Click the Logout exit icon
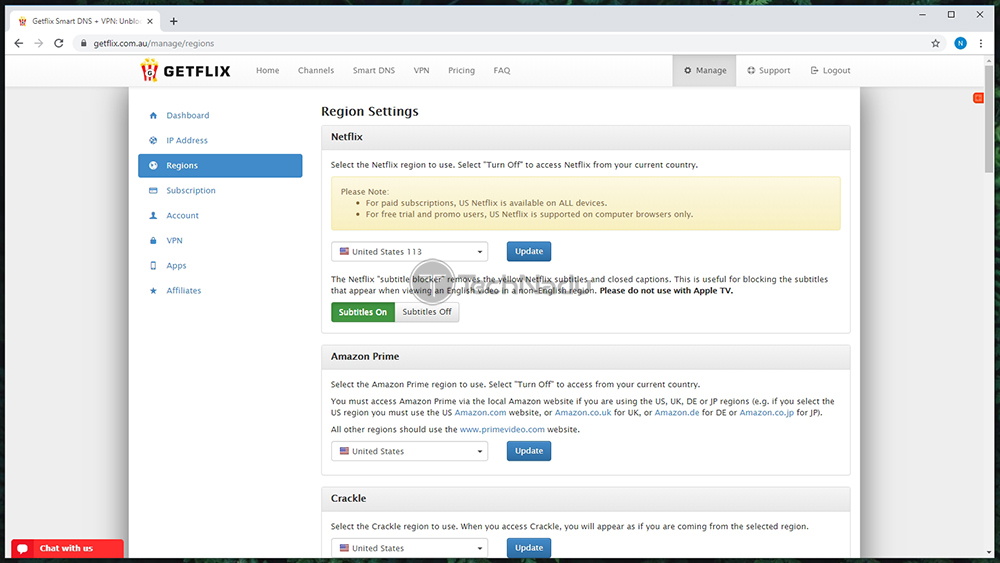The image size is (1000, 563). pyautogui.click(x=814, y=70)
